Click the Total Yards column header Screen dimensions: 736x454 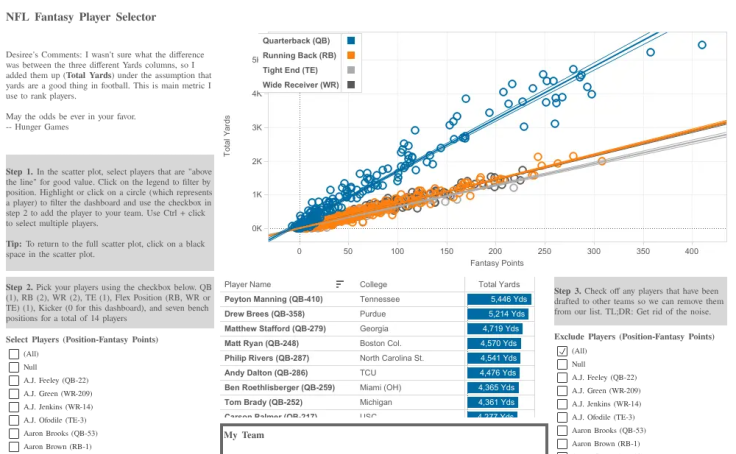499,285
